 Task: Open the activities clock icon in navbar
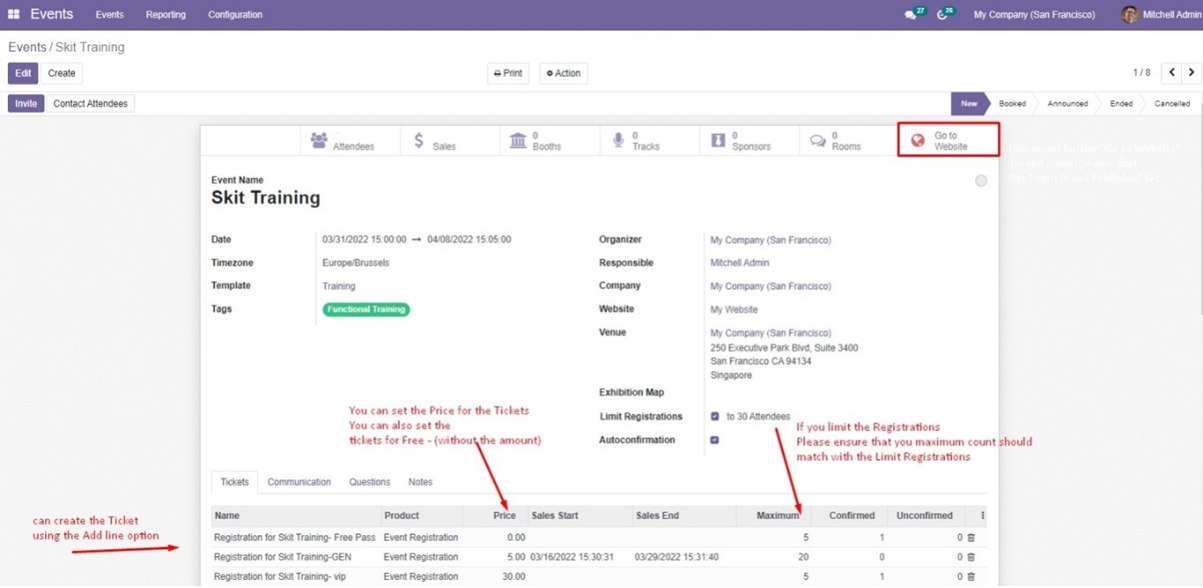[943, 15]
